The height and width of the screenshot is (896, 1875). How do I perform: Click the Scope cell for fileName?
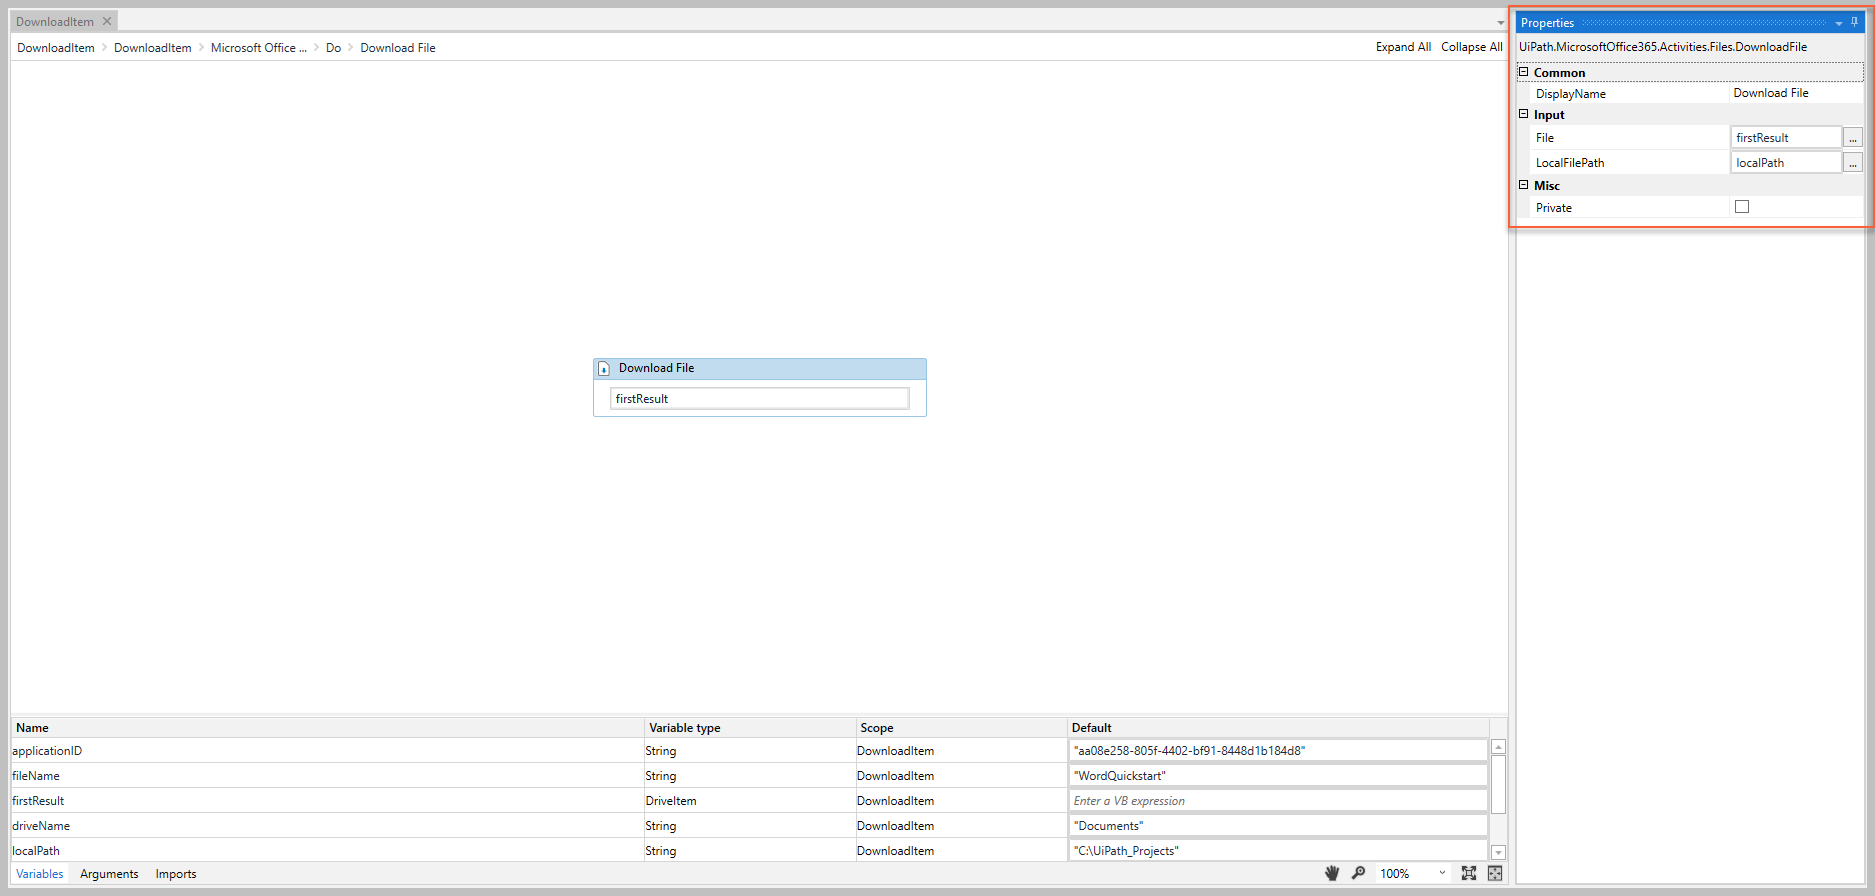point(961,776)
